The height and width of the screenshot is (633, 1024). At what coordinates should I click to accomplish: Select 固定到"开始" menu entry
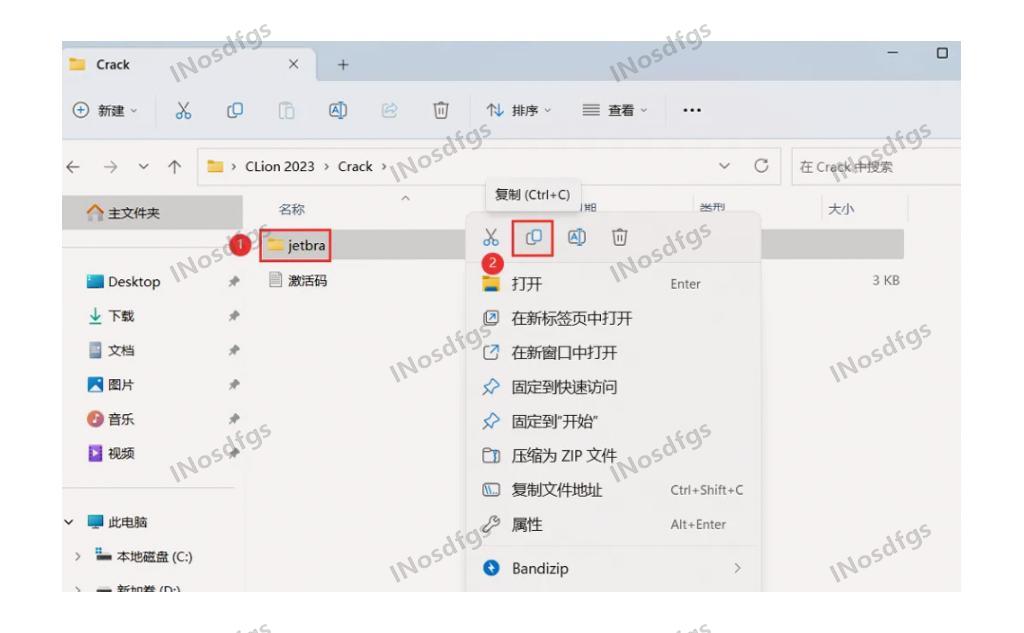[613, 421]
